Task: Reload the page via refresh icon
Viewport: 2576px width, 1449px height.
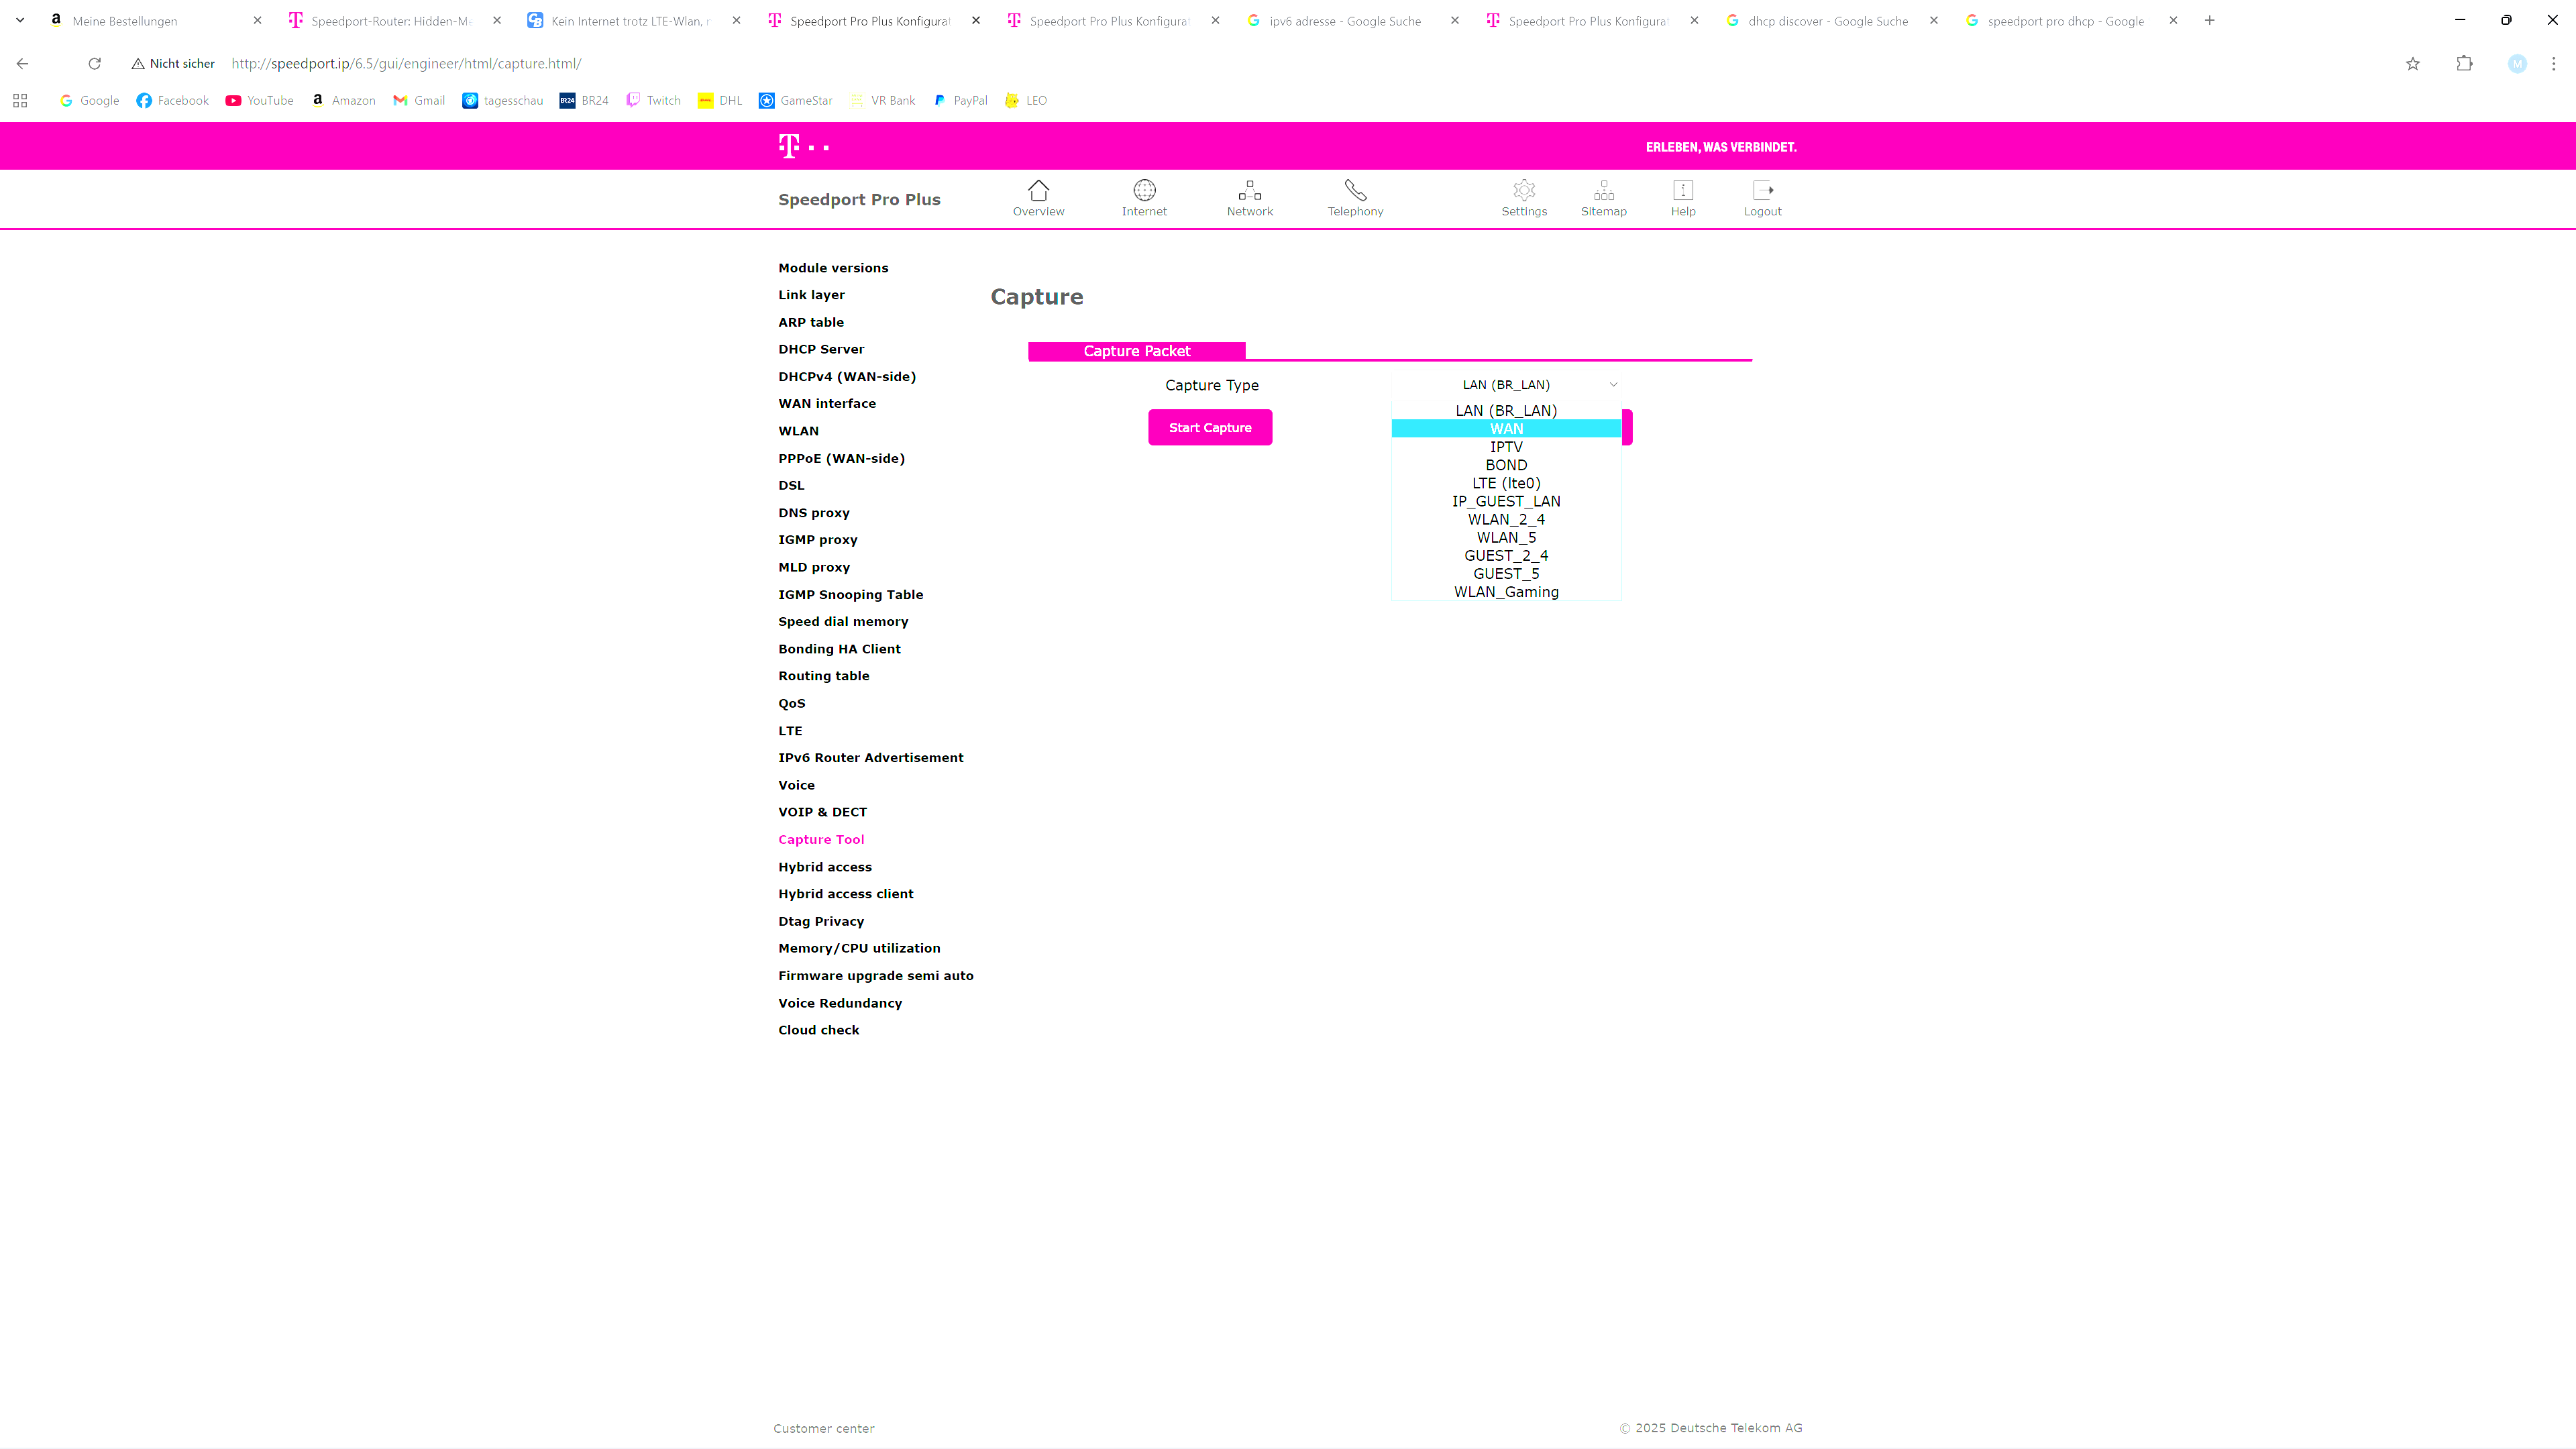Action: click(94, 64)
